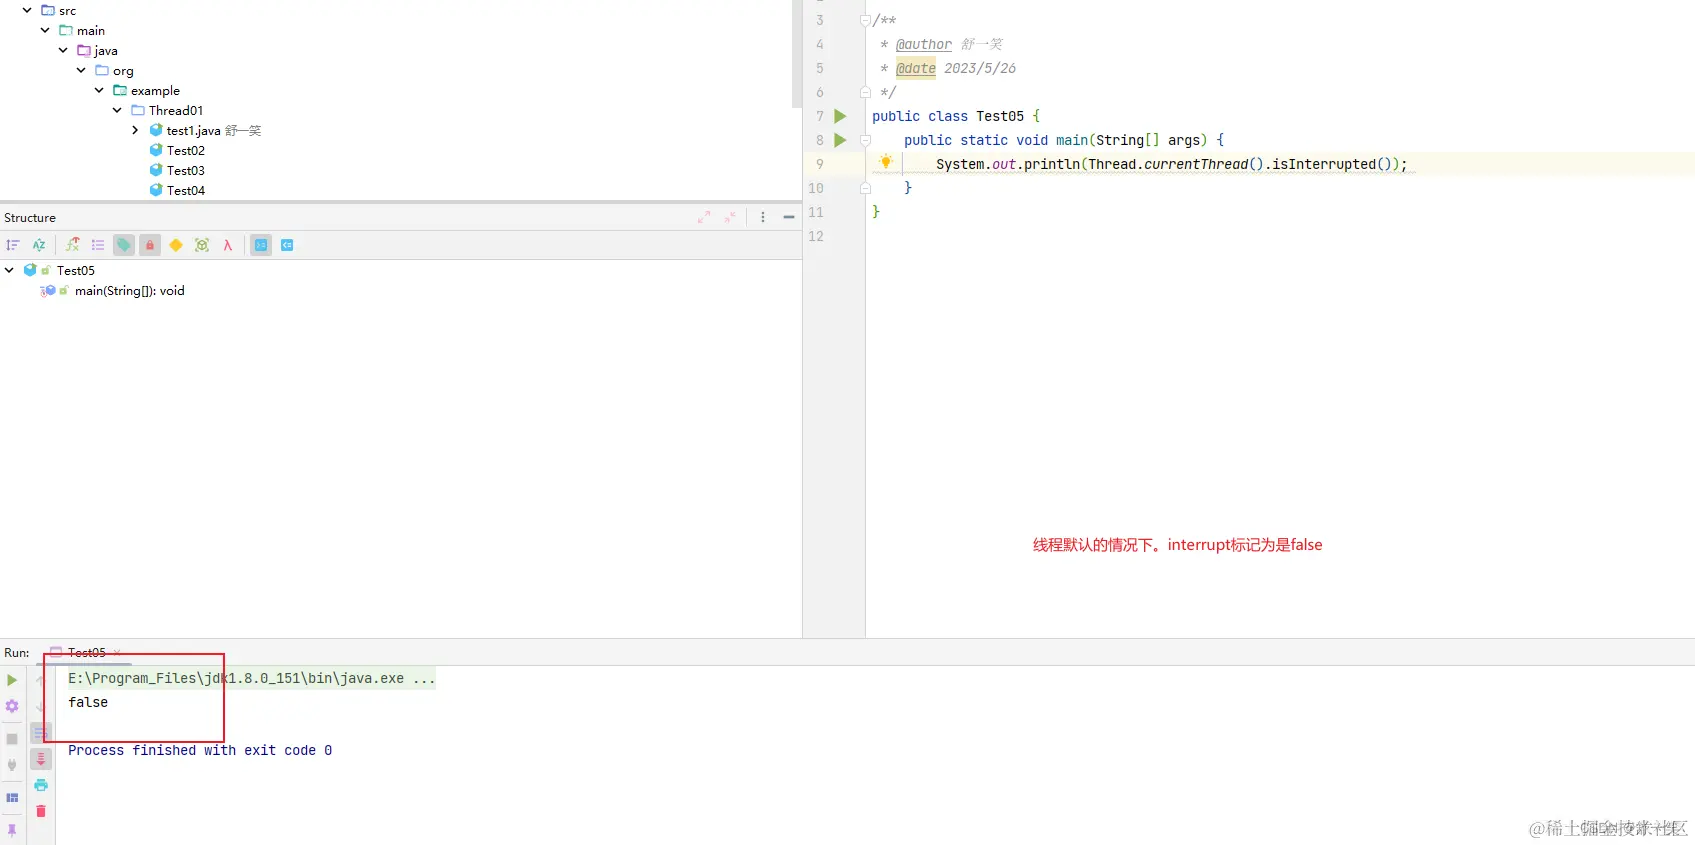Navigate up the stack trace in console
Image resolution: width=1695 pixels, height=845 pixels.
pos(40,680)
